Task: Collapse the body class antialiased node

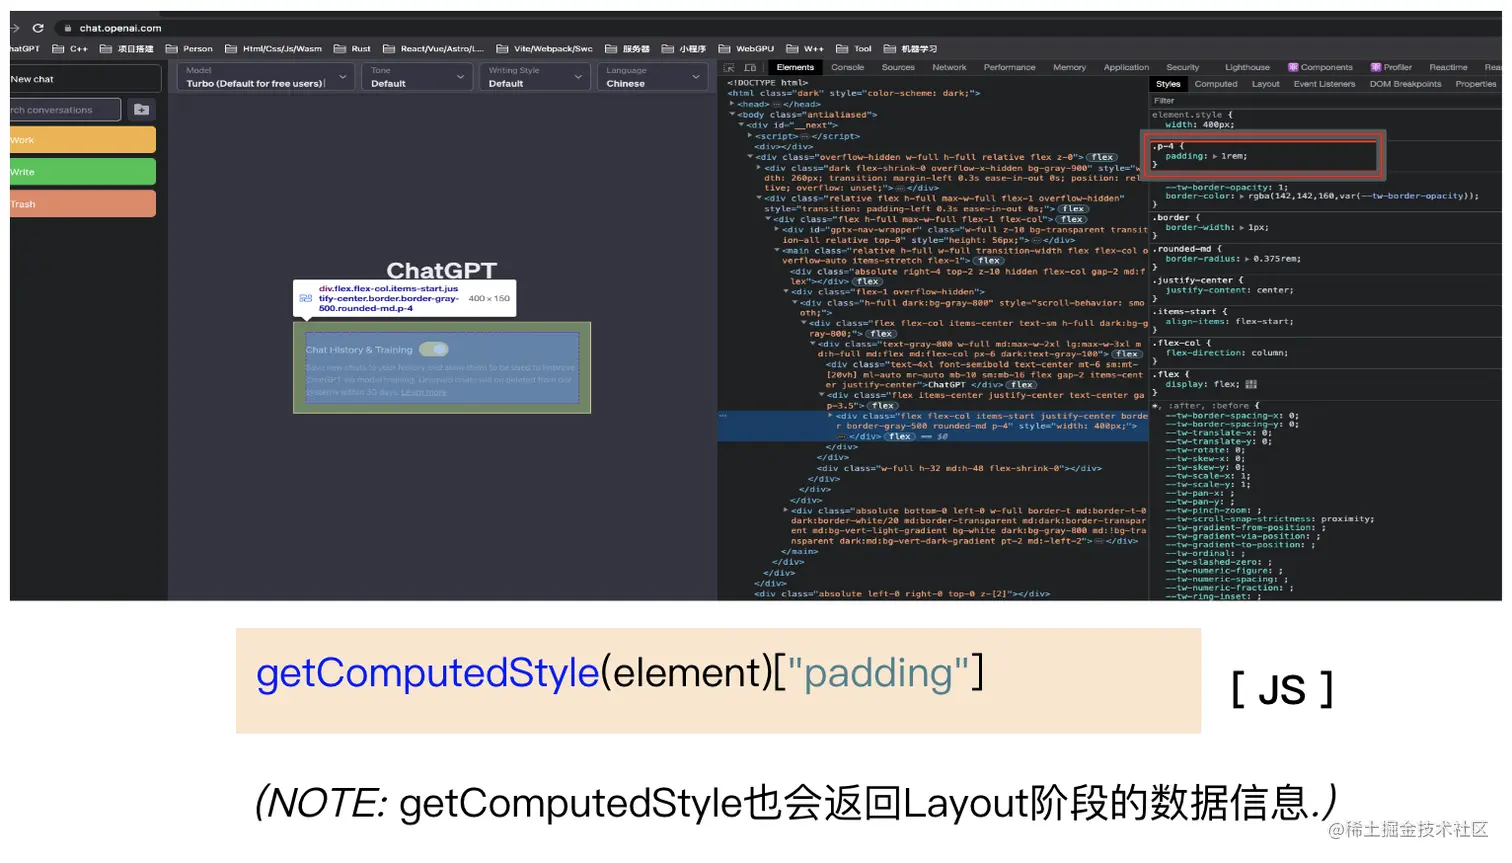Action: (732, 115)
